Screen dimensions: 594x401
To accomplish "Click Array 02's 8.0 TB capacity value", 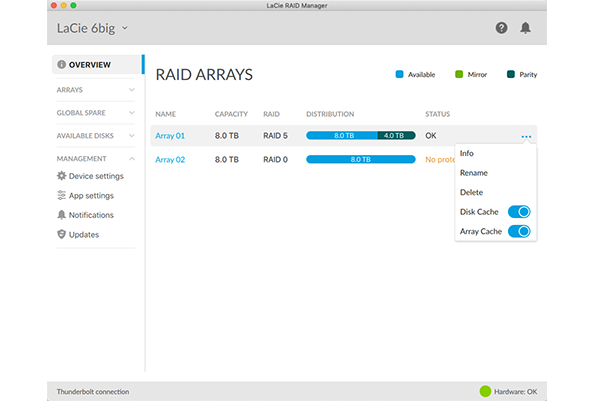I will (x=227, y=159).
